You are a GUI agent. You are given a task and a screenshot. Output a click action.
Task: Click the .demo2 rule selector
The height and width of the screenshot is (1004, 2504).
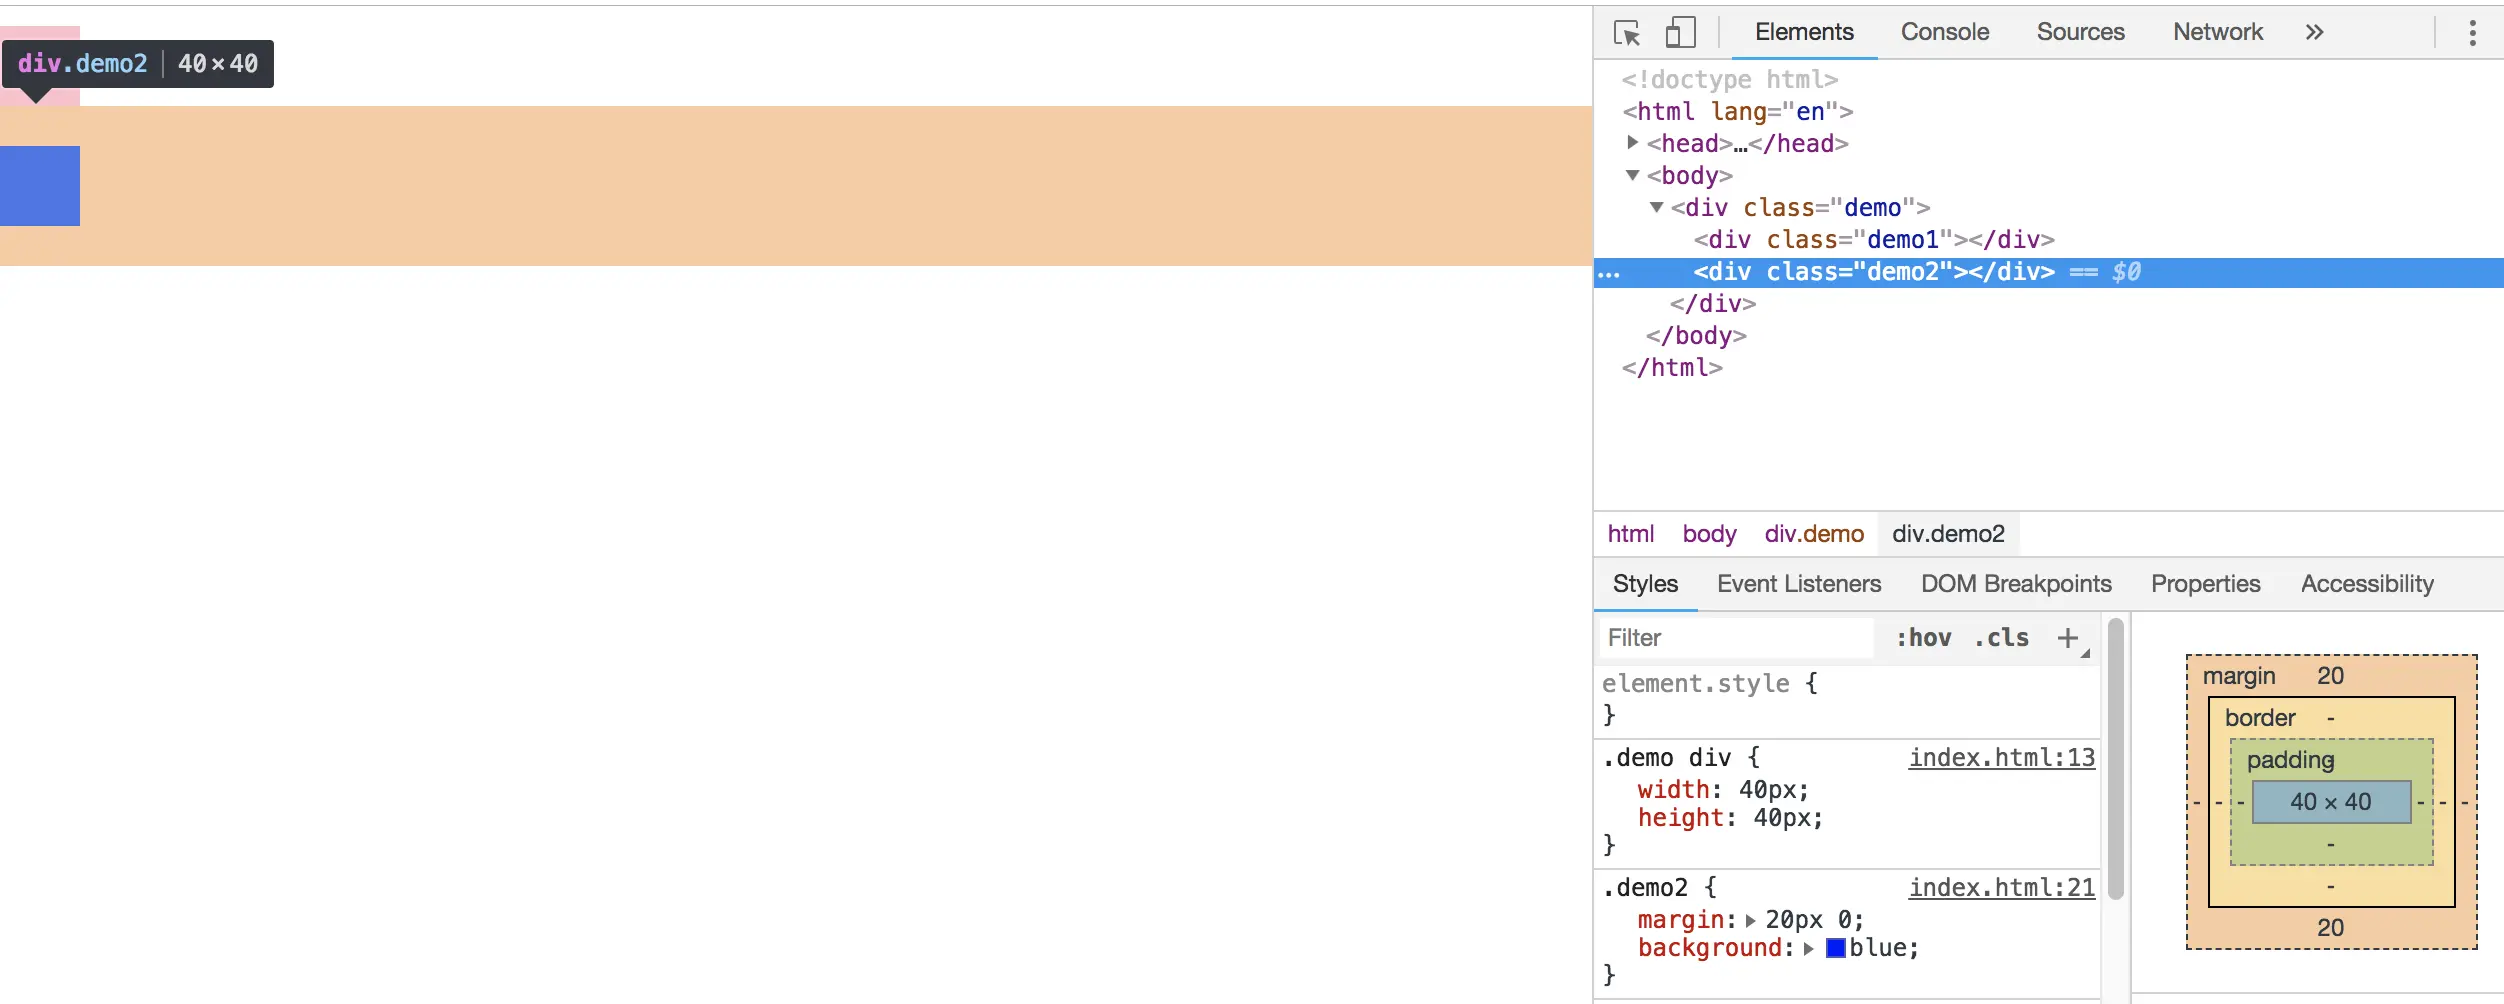[1645, 888]
